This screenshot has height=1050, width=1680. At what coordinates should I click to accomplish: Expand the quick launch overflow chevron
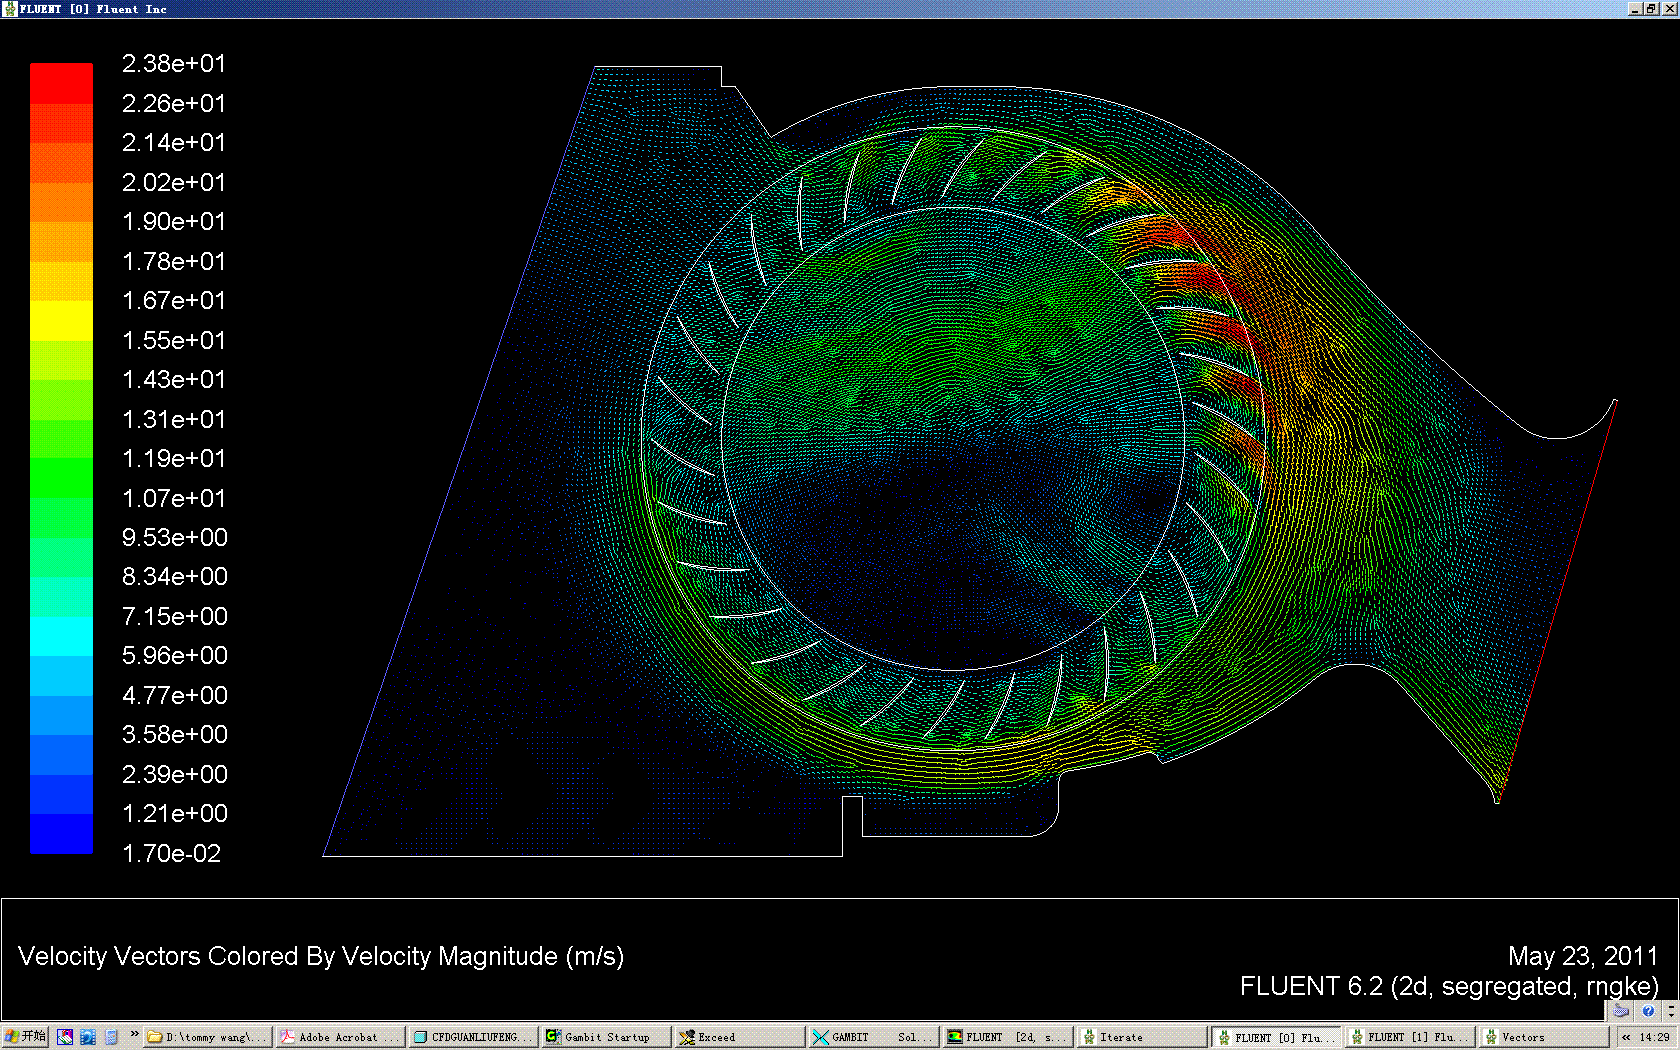[x=135, y=1035]
